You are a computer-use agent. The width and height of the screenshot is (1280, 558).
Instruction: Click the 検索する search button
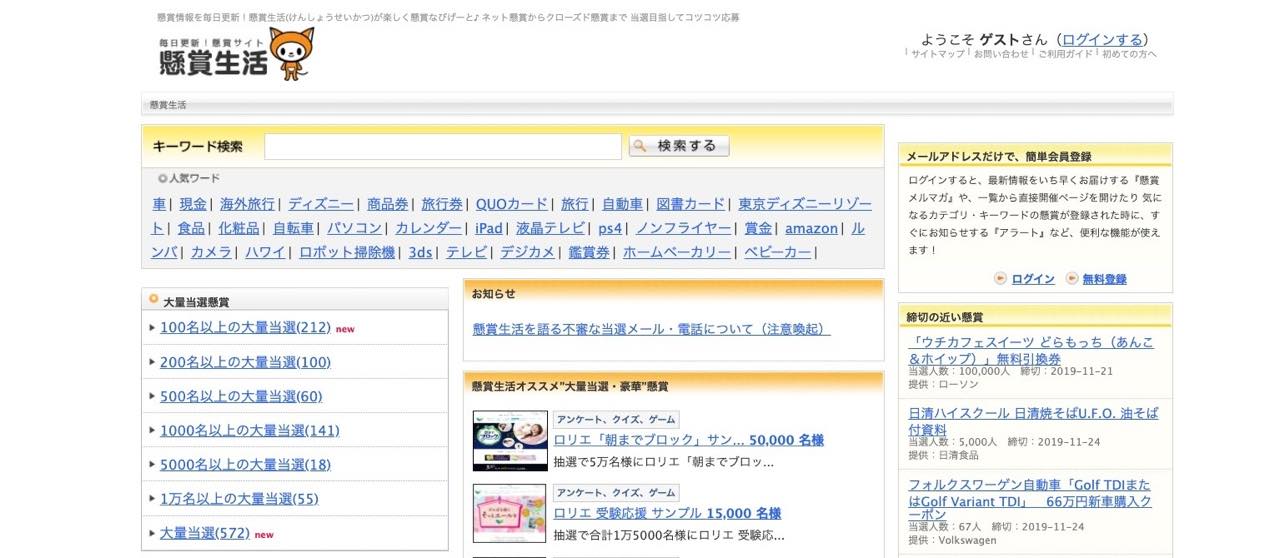click(x=679, y=146)
